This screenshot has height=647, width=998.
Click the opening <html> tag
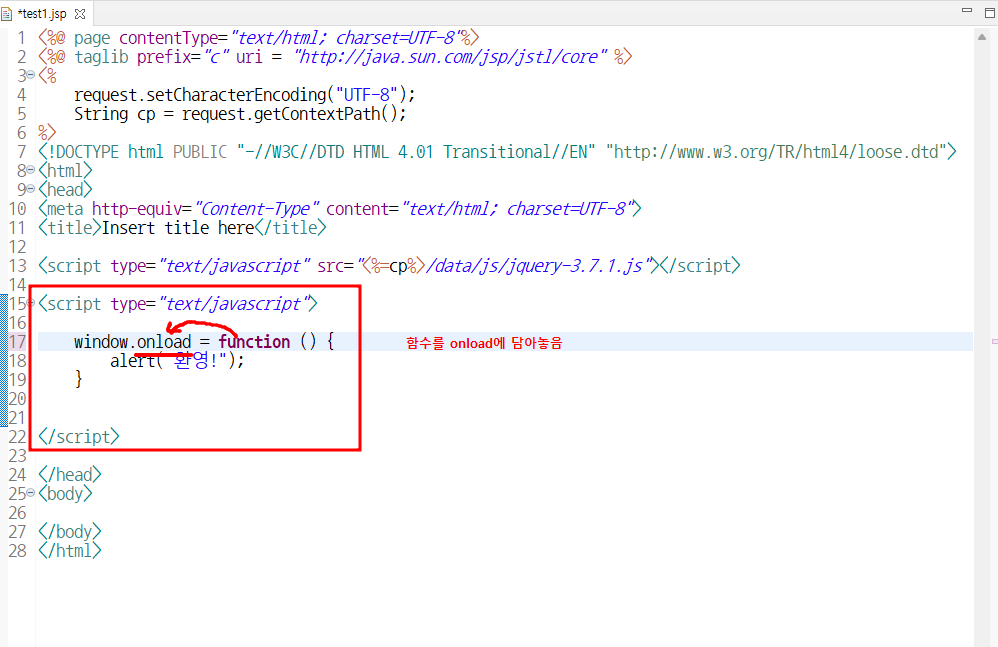click(65, 170)
